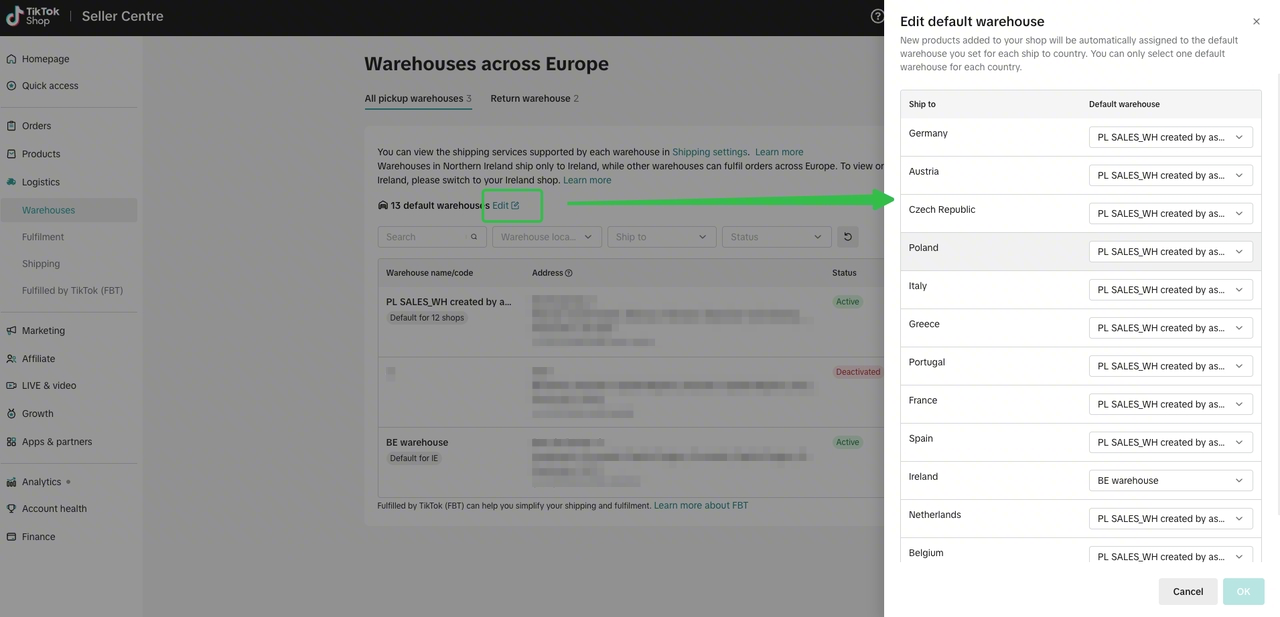Click the Analytics chart icon

click(x=12, y=482)
